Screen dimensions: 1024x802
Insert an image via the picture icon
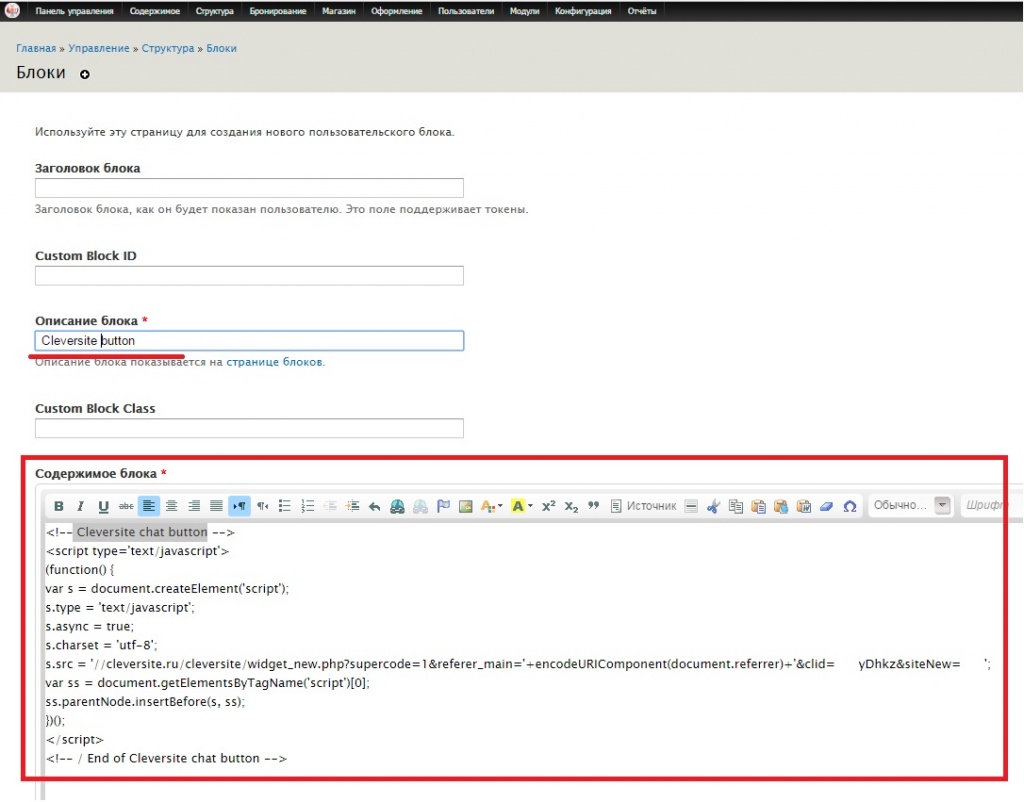click(x=465, y=506)
